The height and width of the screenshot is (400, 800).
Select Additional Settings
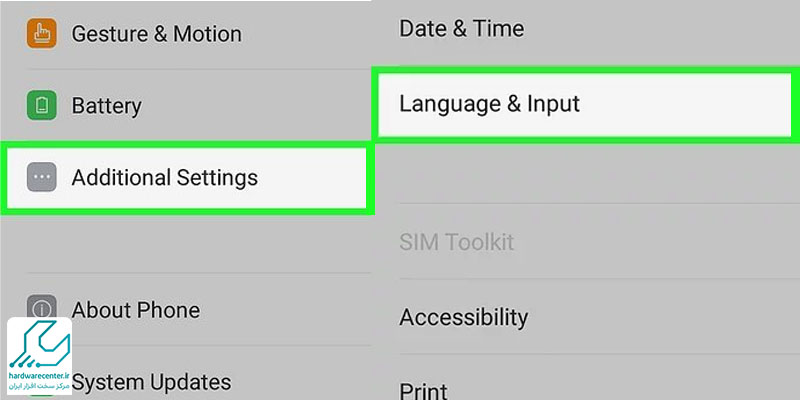pyautogui.click(x=187, y=178)
